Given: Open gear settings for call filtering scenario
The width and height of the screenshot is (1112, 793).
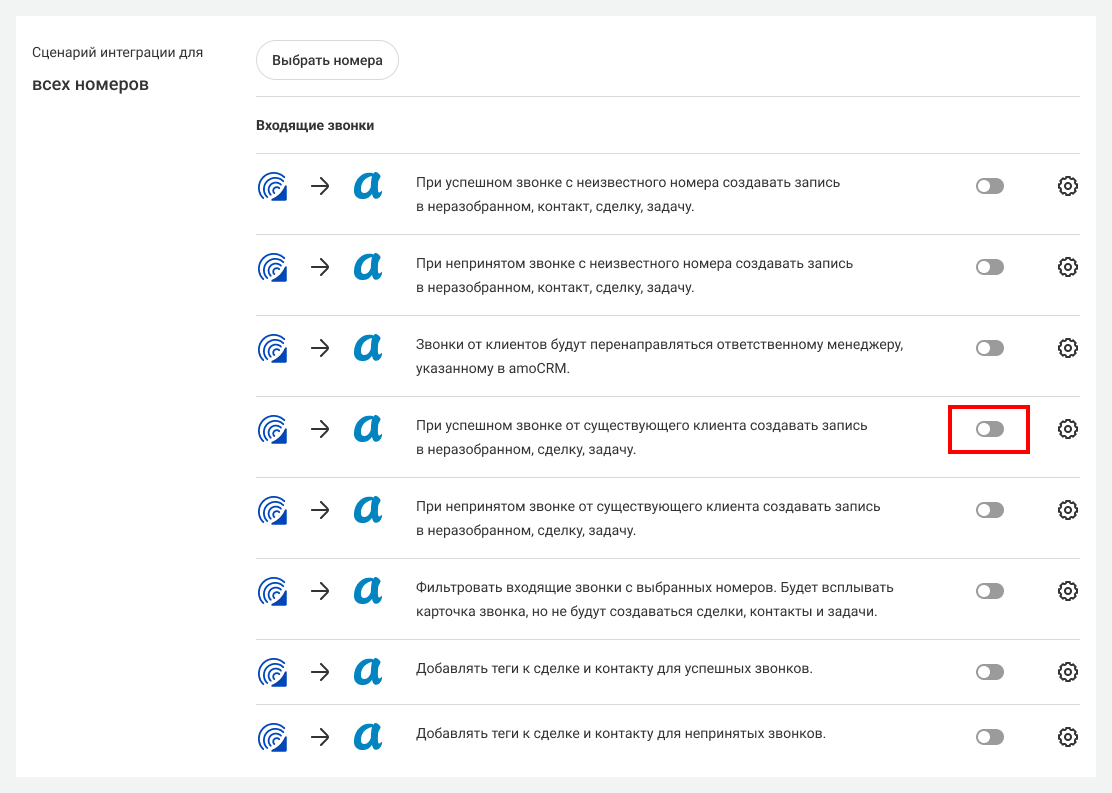Looking at the screenshot, I should coord(1067,590).
